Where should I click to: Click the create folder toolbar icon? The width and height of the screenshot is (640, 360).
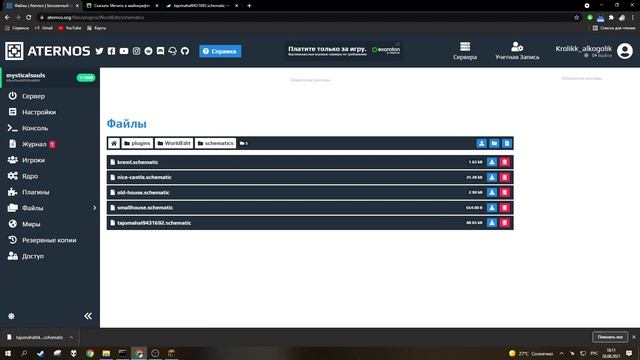coord(494,143)
